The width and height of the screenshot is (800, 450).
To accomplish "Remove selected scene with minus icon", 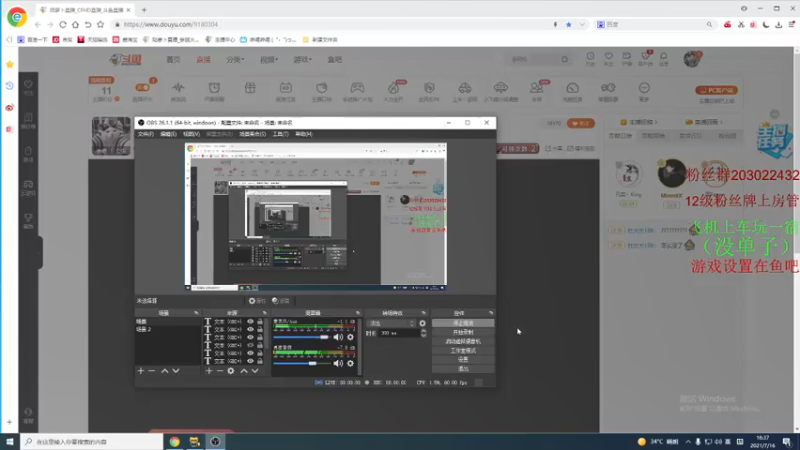I will (152, 371).
